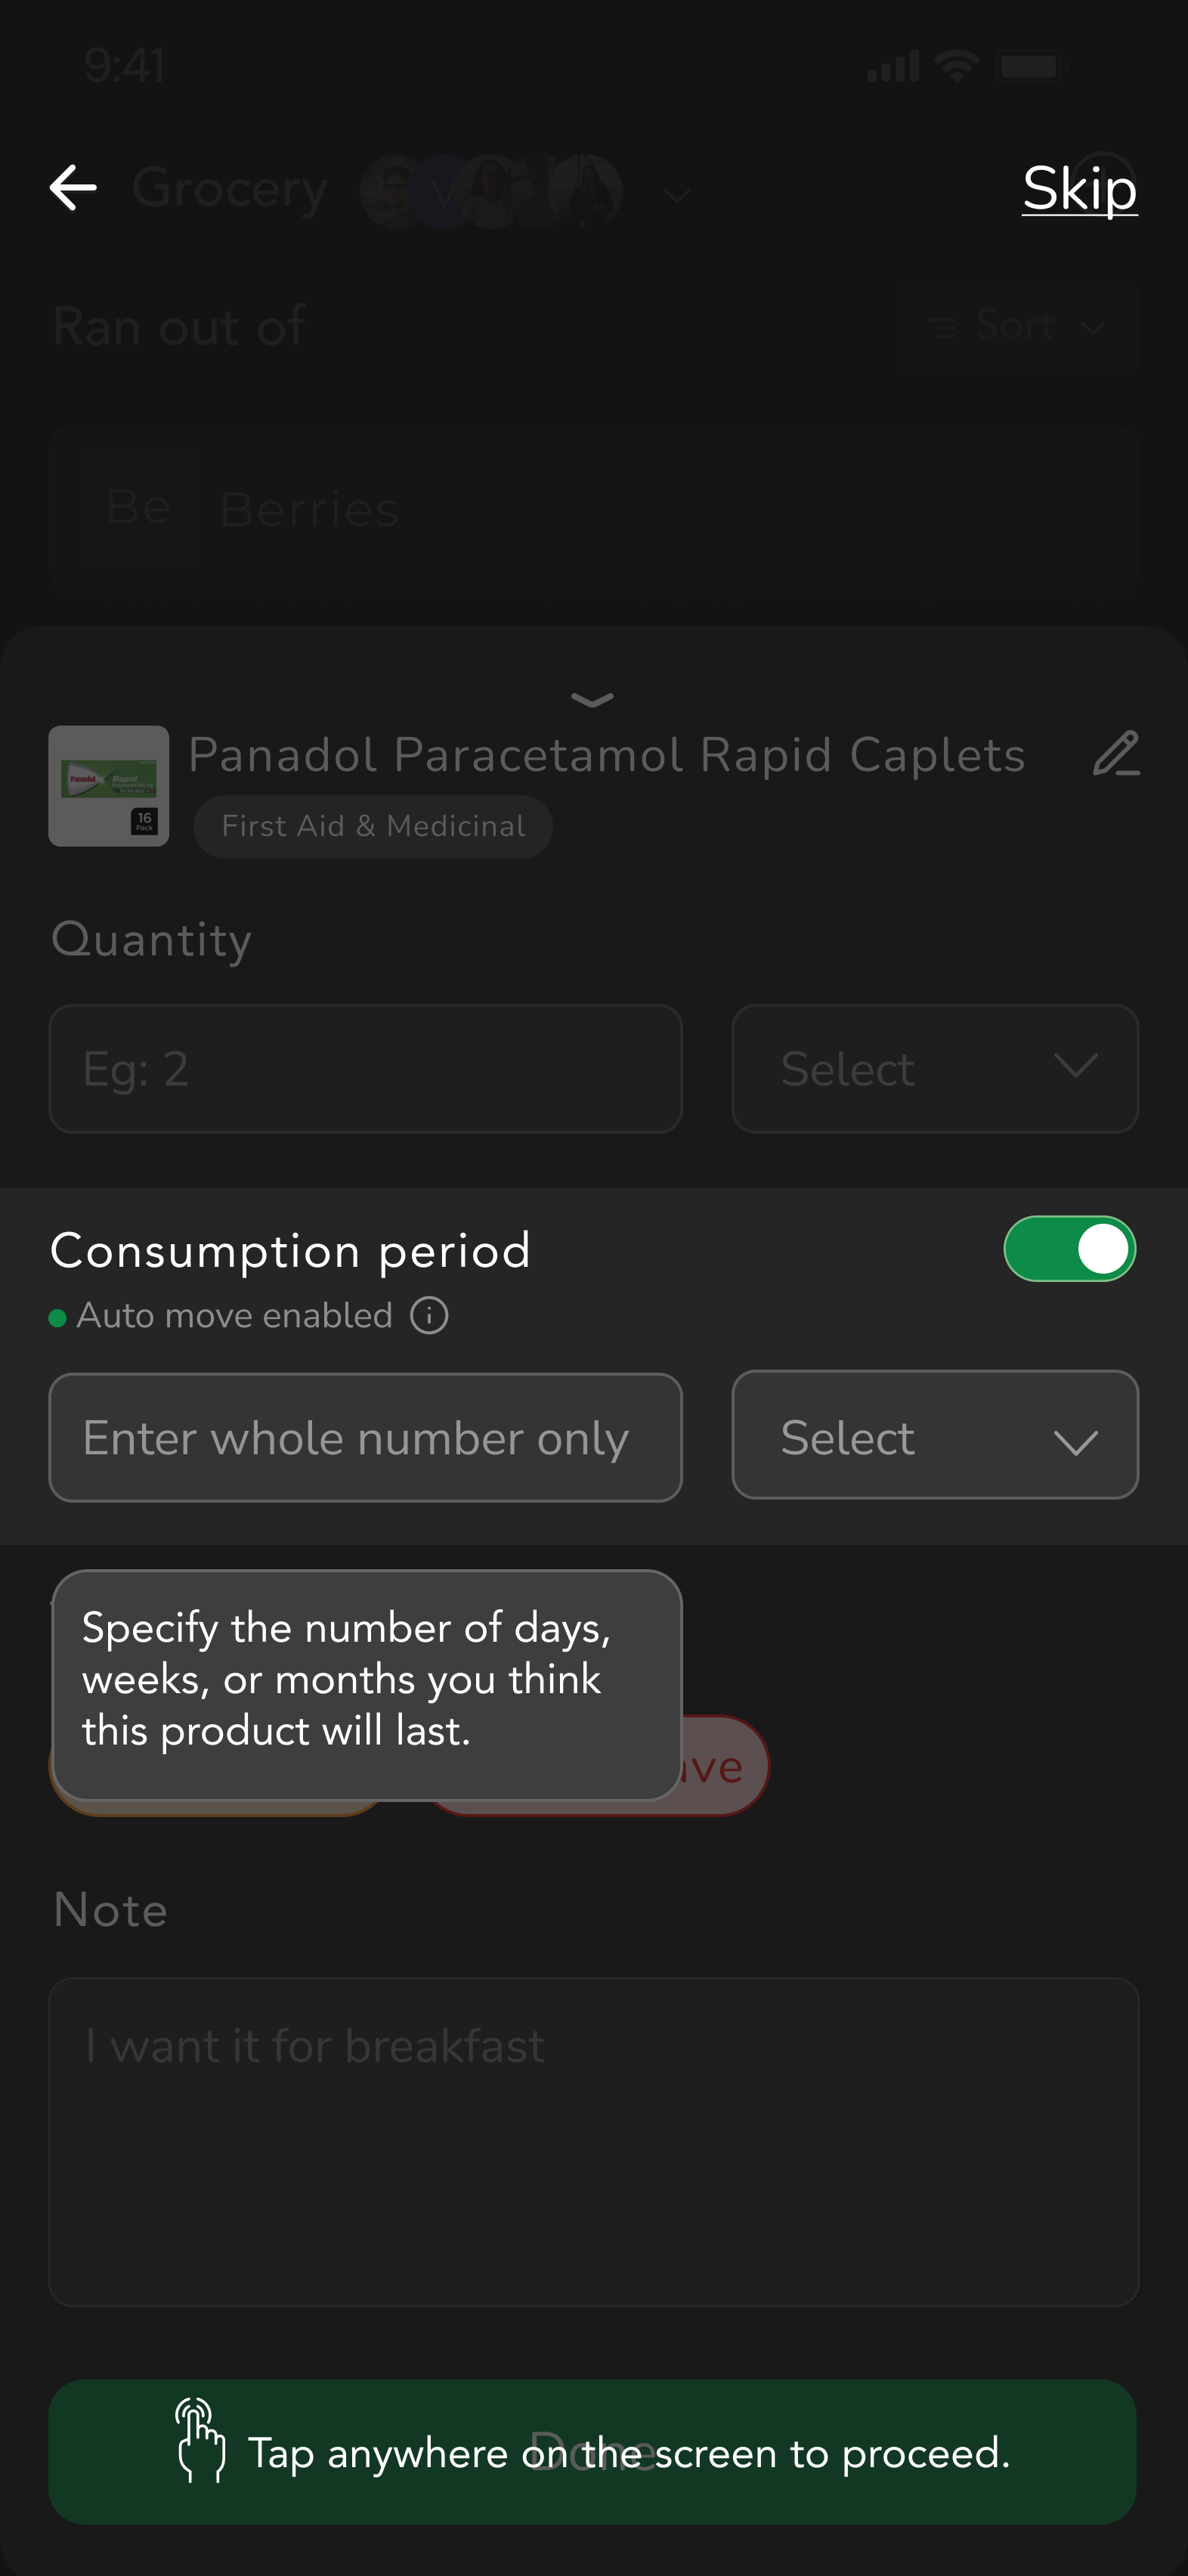Select the First Aid & Medicinal tag

(373, 826)
